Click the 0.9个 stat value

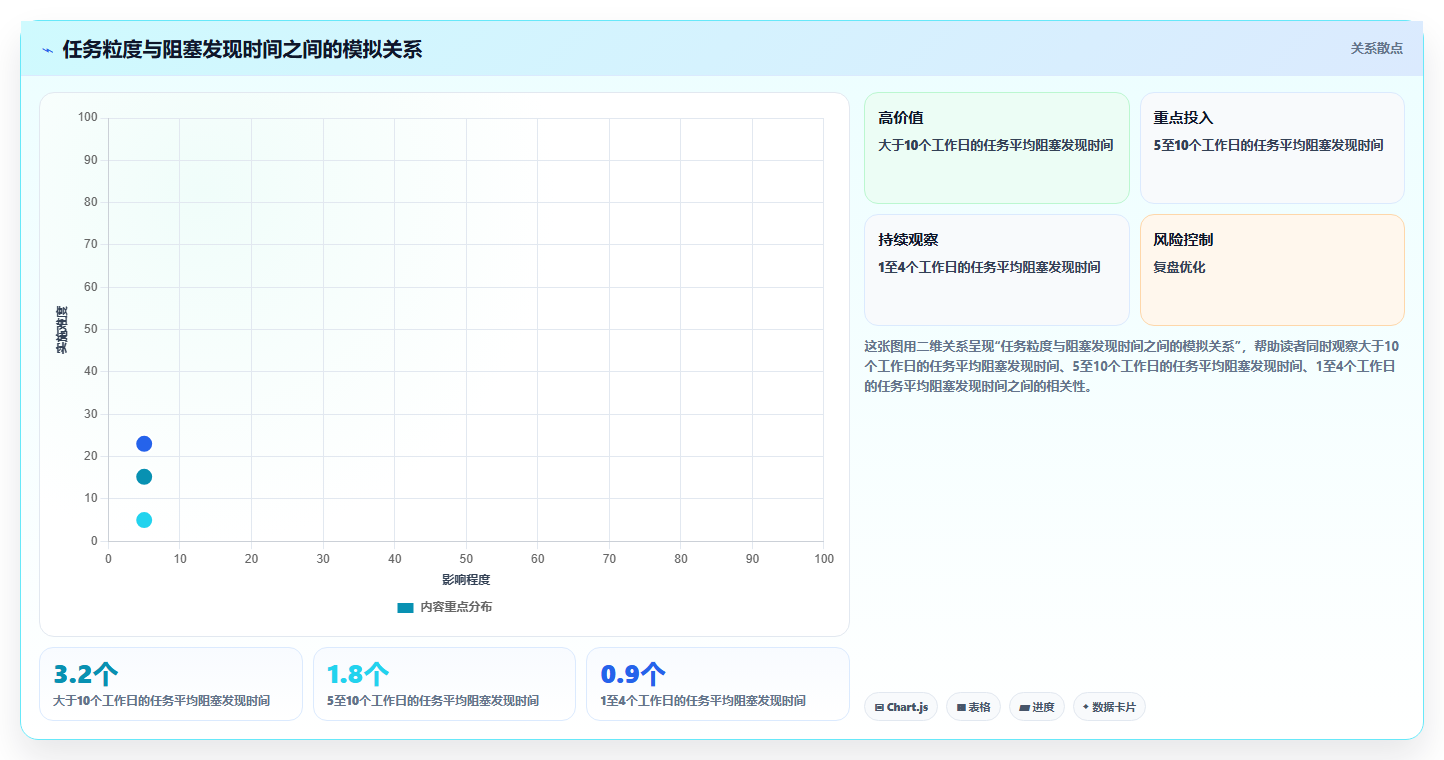pos(633,674)
